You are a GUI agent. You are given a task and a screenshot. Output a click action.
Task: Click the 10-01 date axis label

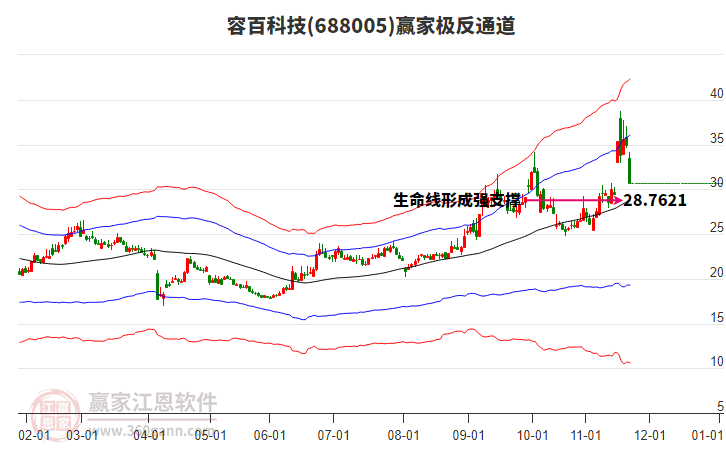[532, 435]
